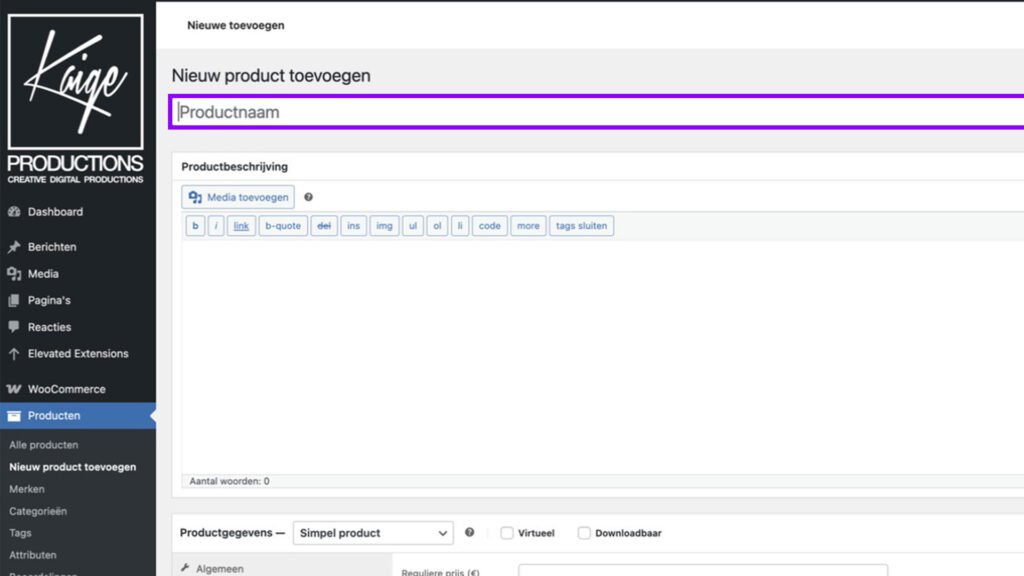The height and width of the screenshot is (576, 1024).
Task: Click Nieuwe toevoegen in the top admin bar
Action: tap(234, 26)
